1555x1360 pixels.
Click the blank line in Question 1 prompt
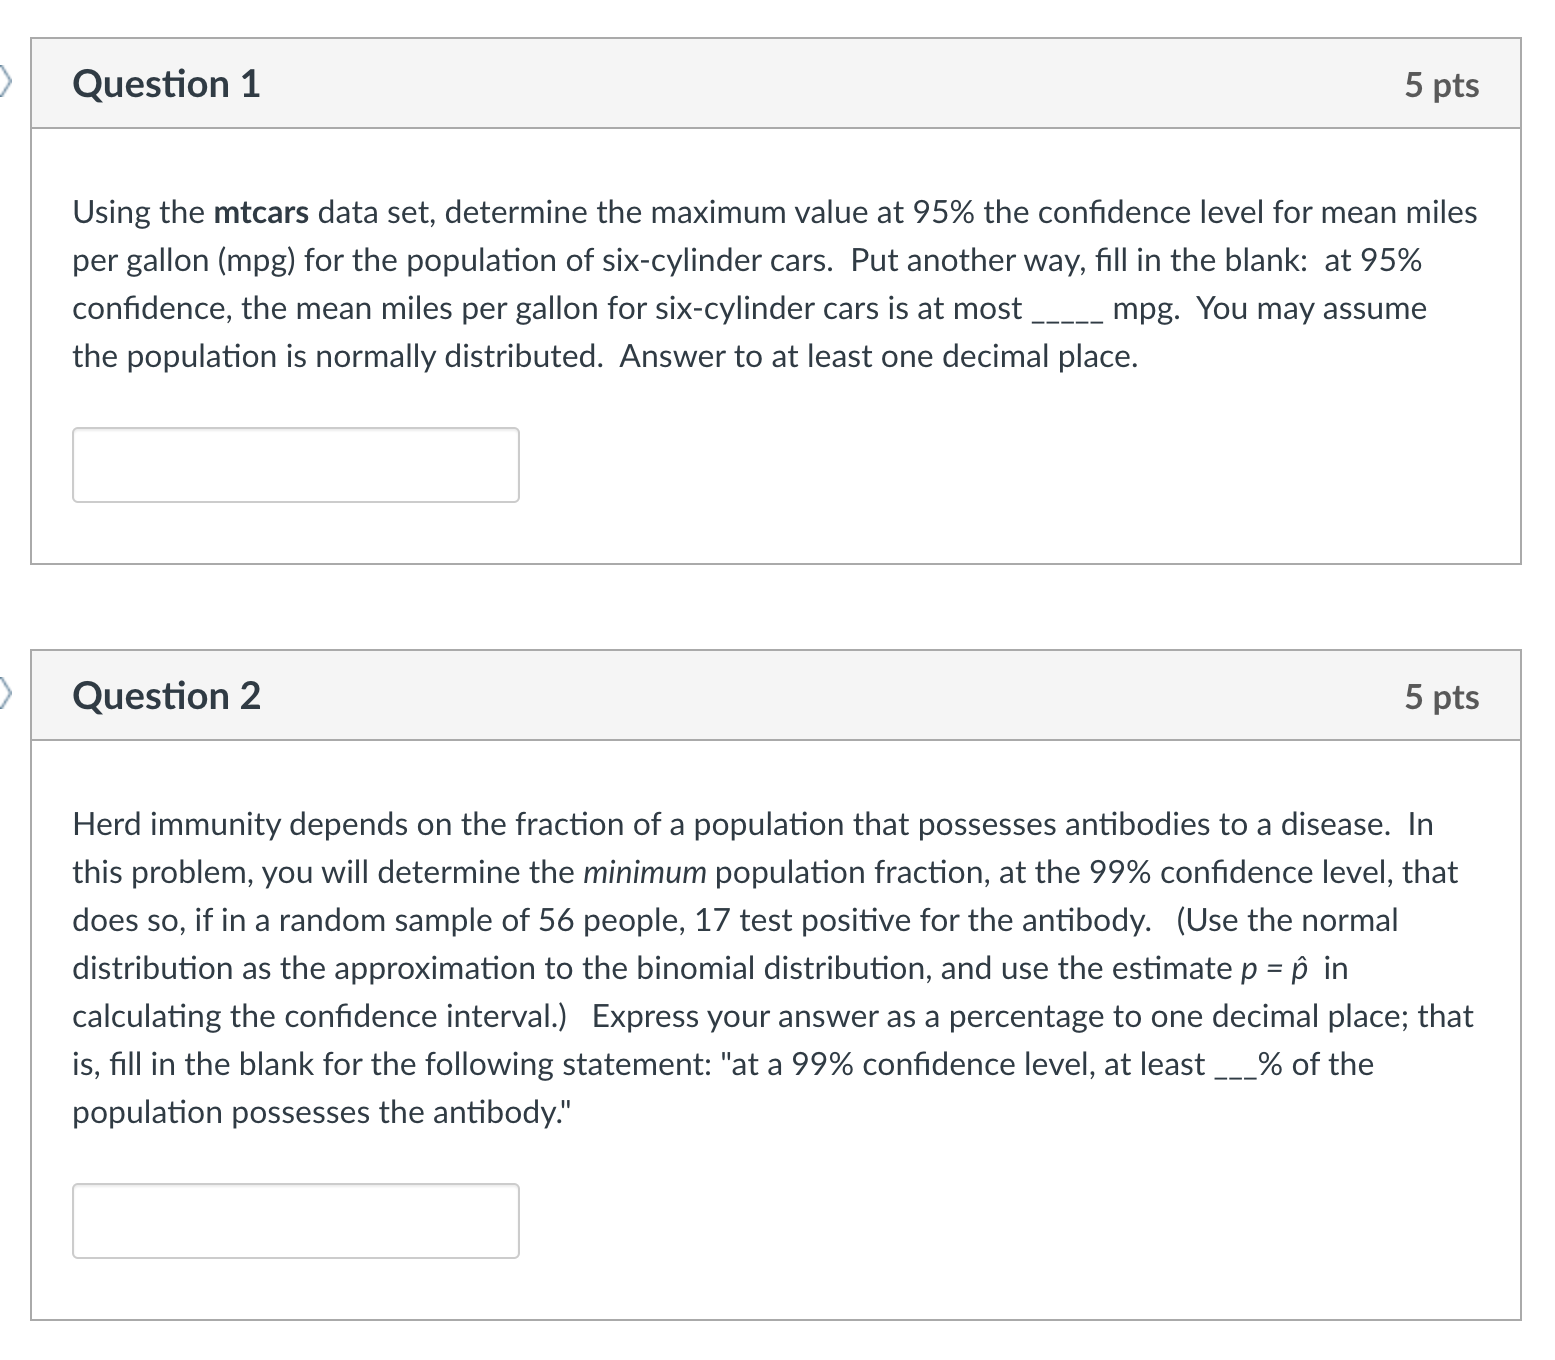[x=1065, y=314]
